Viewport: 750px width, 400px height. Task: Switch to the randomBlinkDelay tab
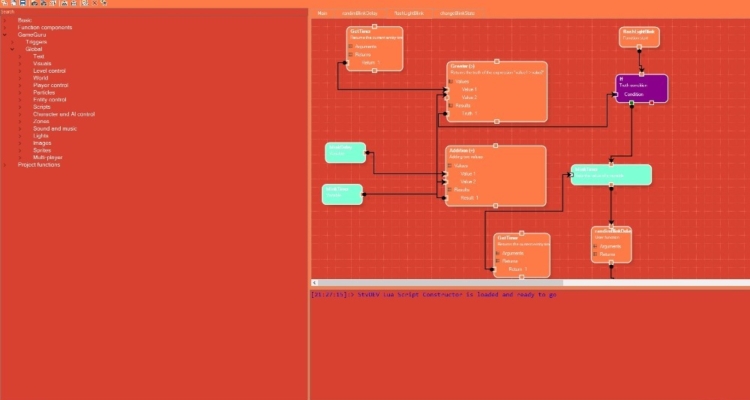(x=359, y=13)
